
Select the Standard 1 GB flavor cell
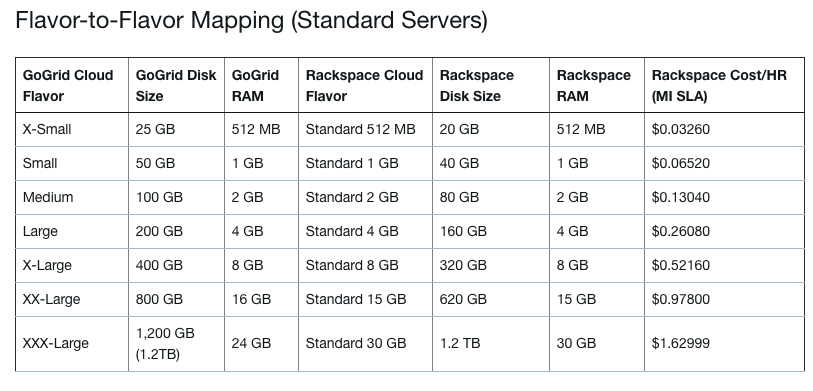point(366,163)
